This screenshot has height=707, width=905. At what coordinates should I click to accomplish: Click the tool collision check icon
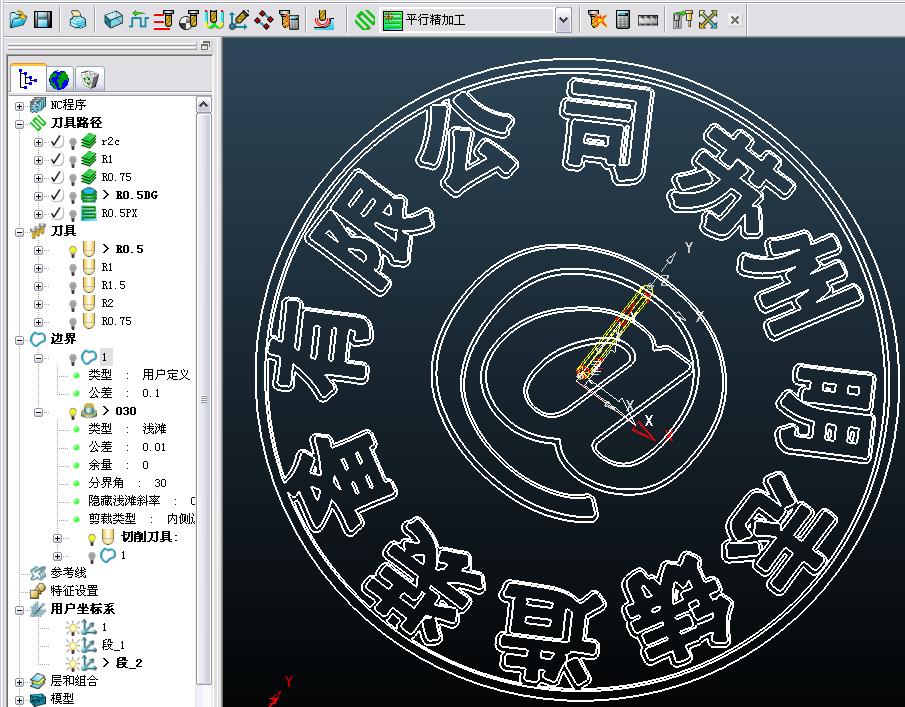597,20
